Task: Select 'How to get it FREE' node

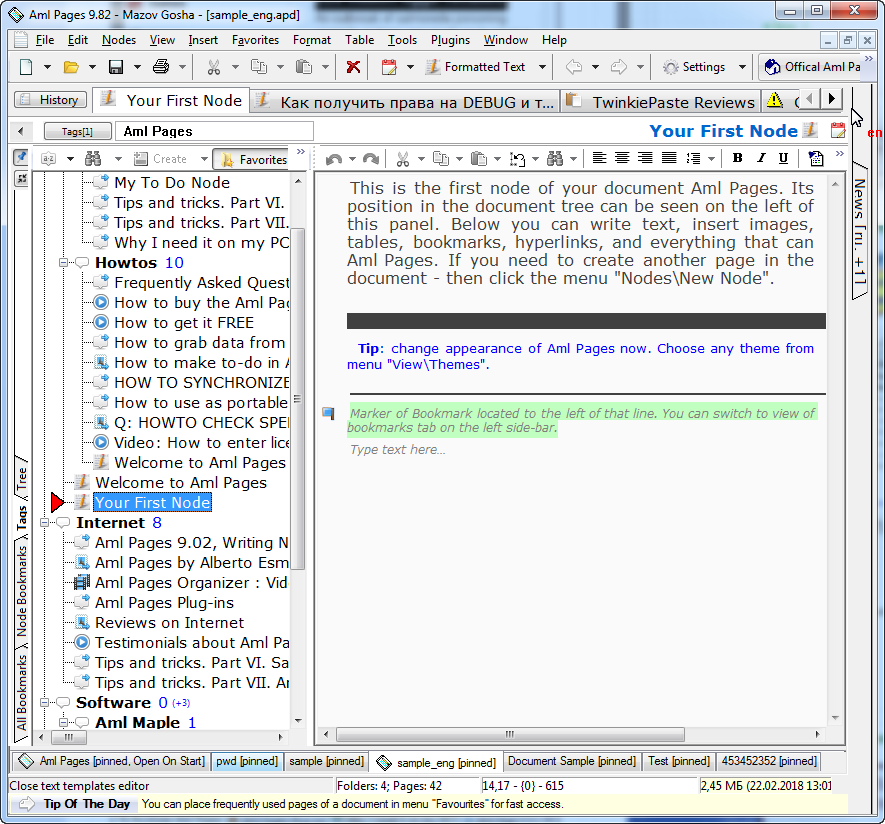Action: (184, 323)
